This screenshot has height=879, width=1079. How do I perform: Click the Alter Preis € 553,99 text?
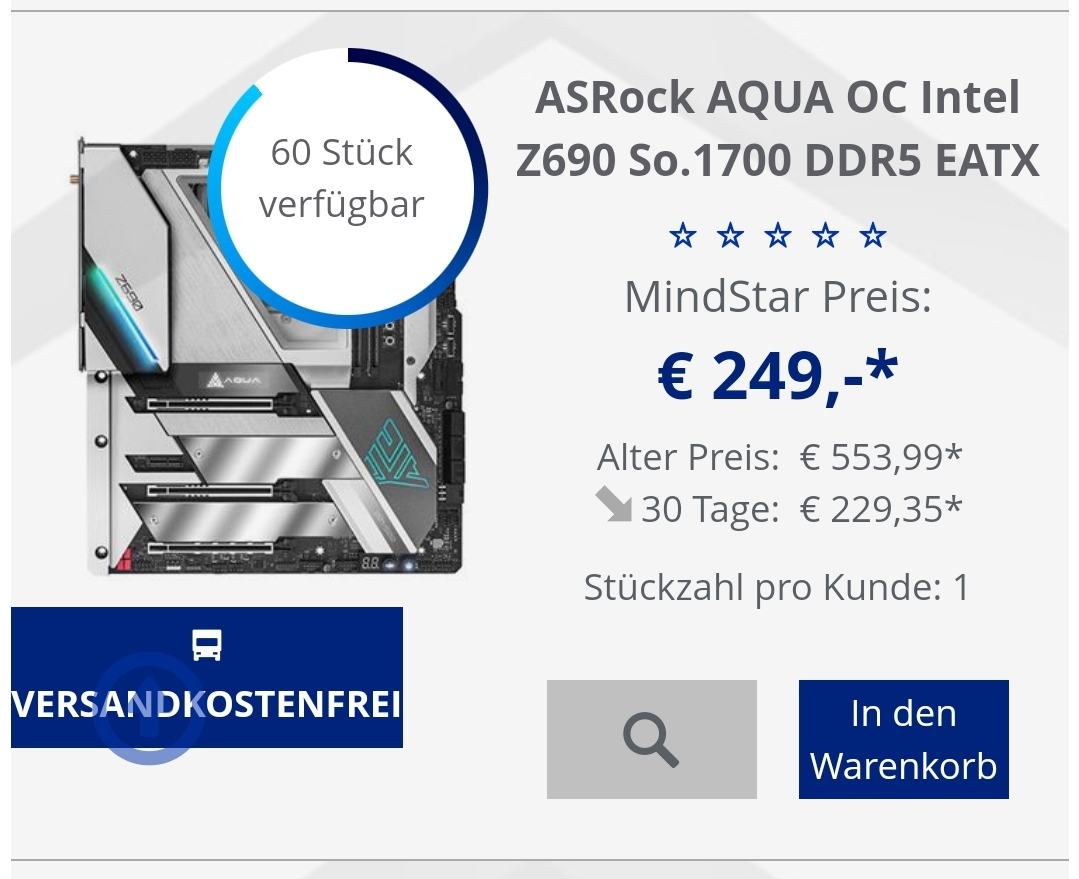tap(780, 457)
